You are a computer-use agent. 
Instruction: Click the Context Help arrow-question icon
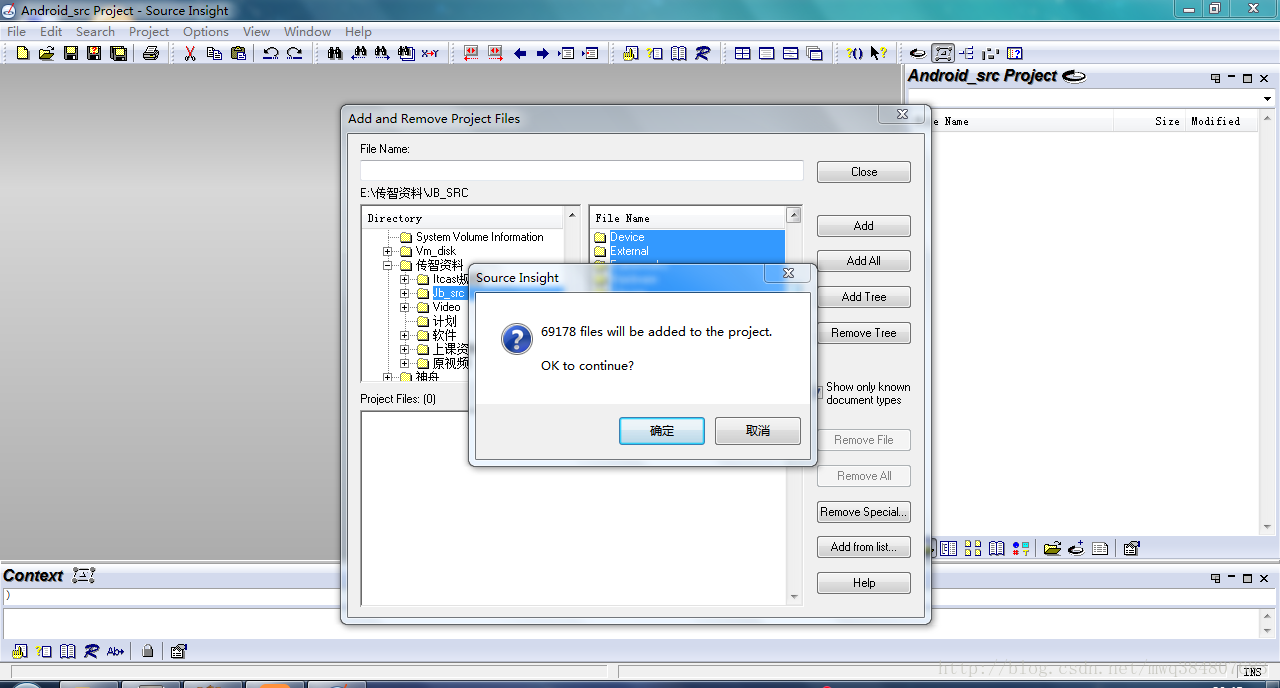(x=878, y=53)
